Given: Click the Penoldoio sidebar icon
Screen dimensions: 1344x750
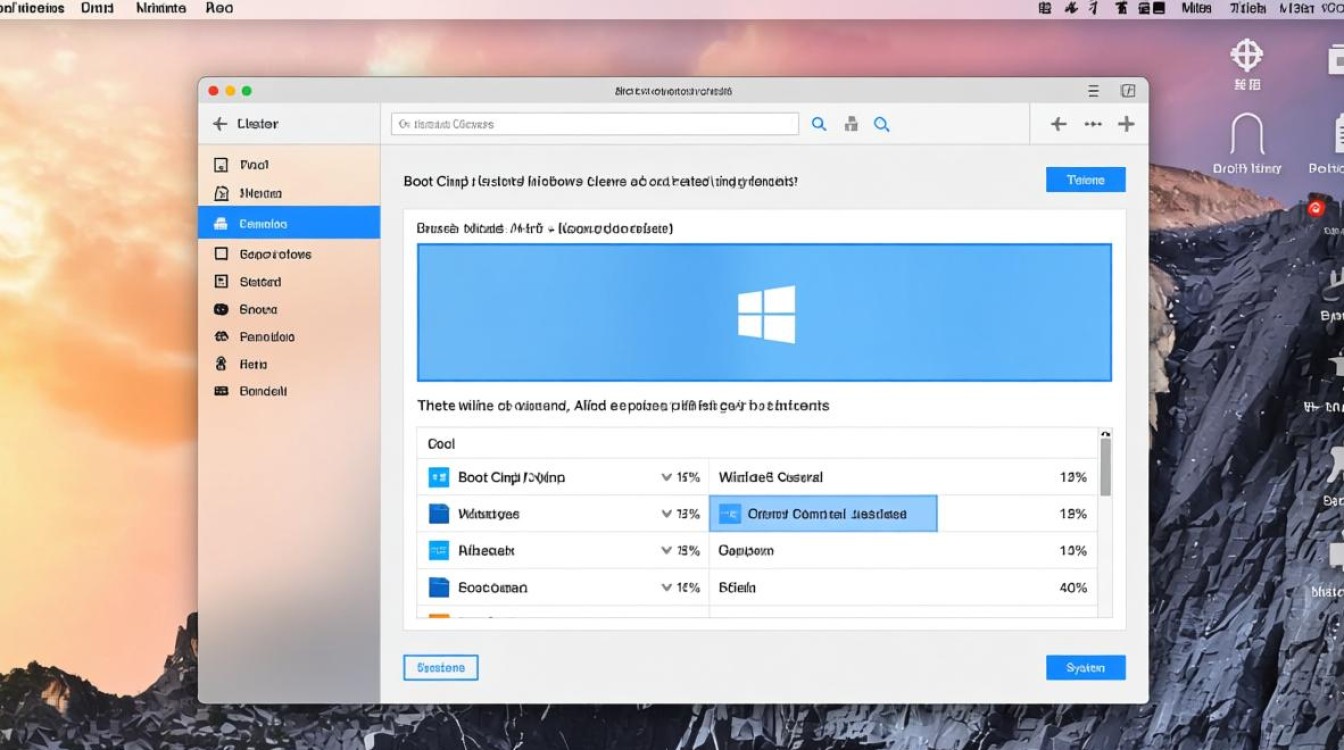Looking at the screenshot, I should [222, 337].
